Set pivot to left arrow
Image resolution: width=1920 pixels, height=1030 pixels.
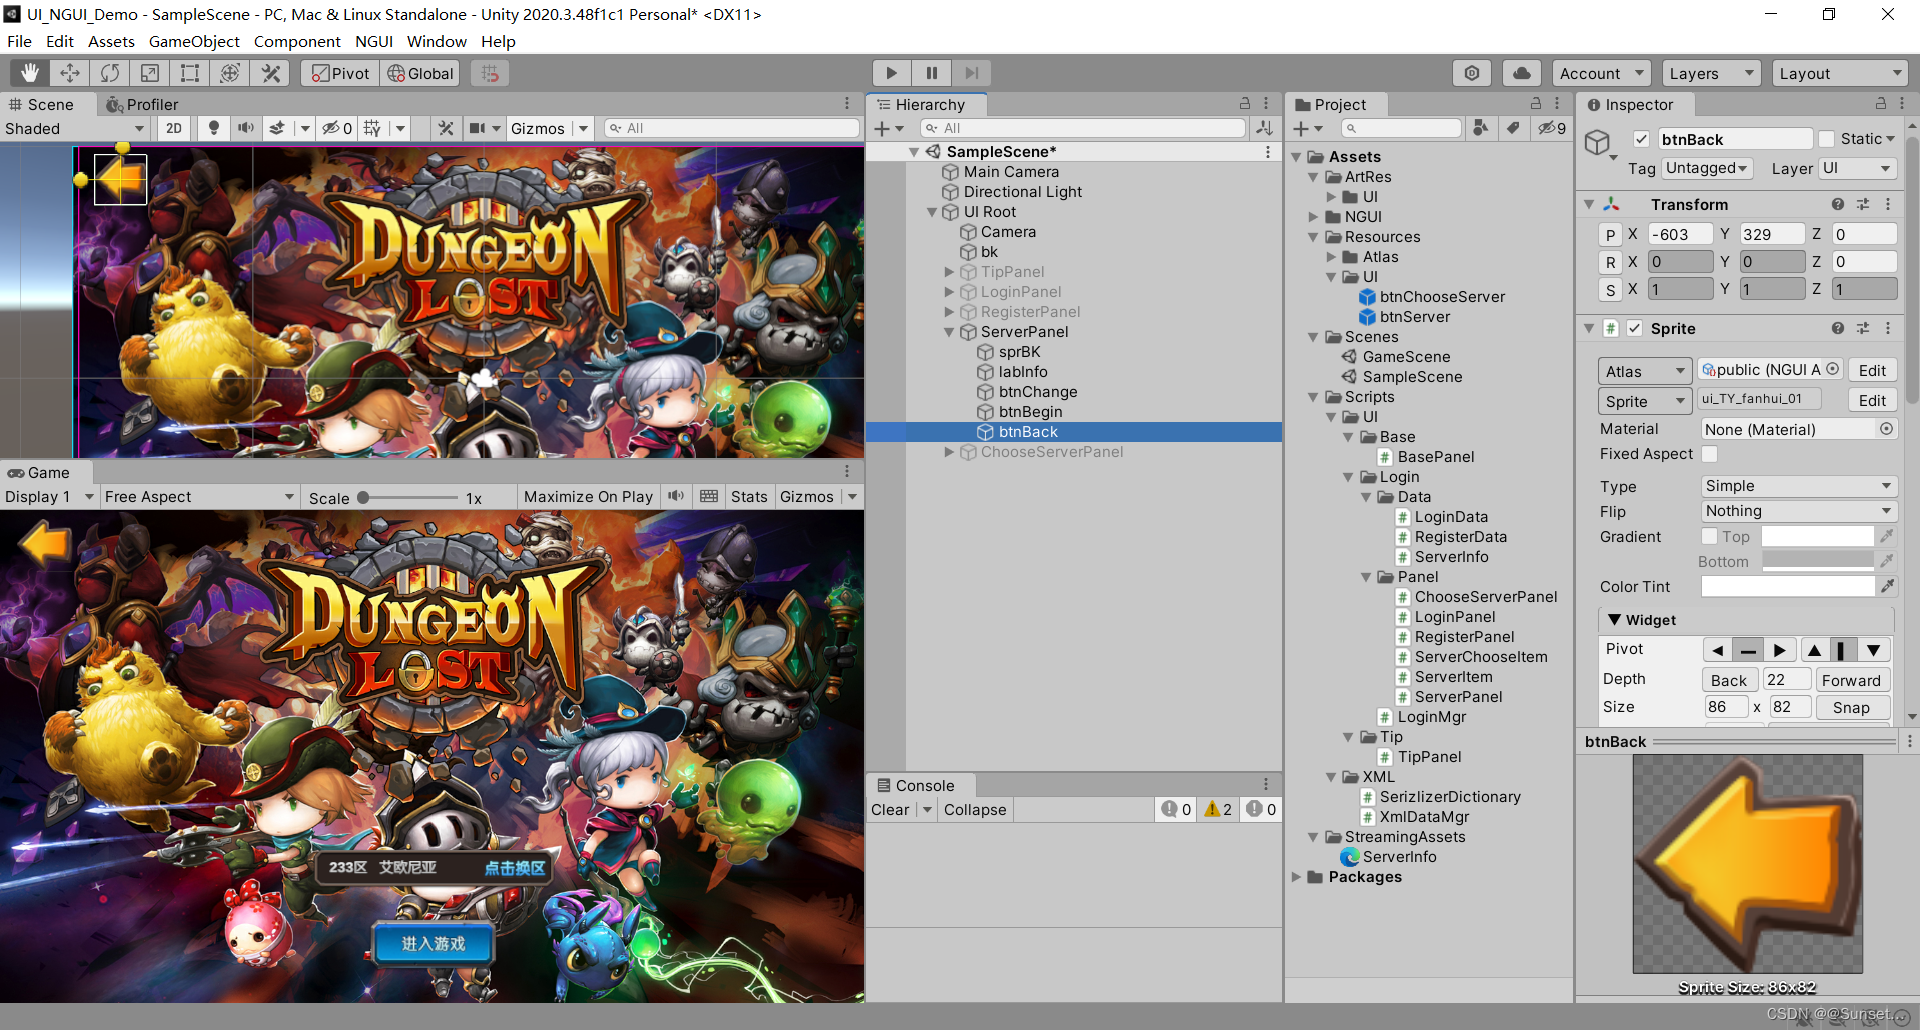coord(1717,650)
